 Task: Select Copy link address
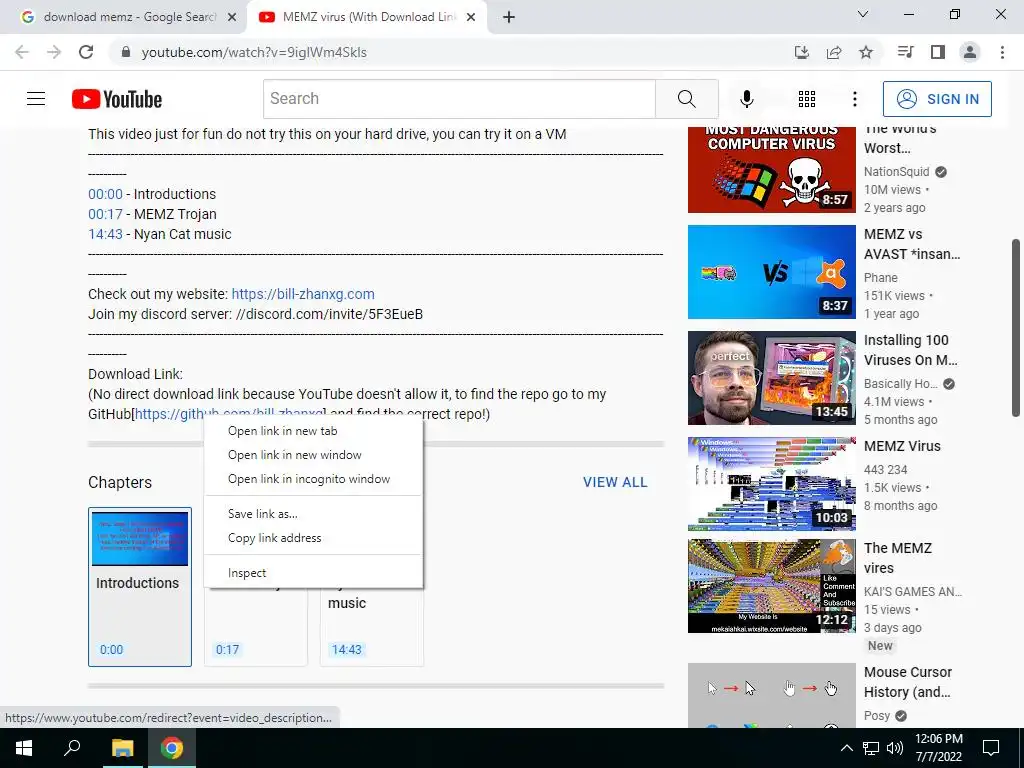313,538
